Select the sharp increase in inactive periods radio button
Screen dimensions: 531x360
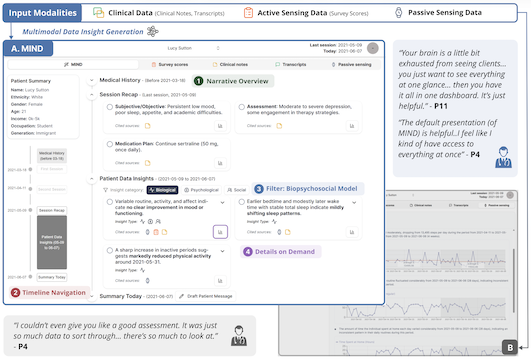pos(110,251)
